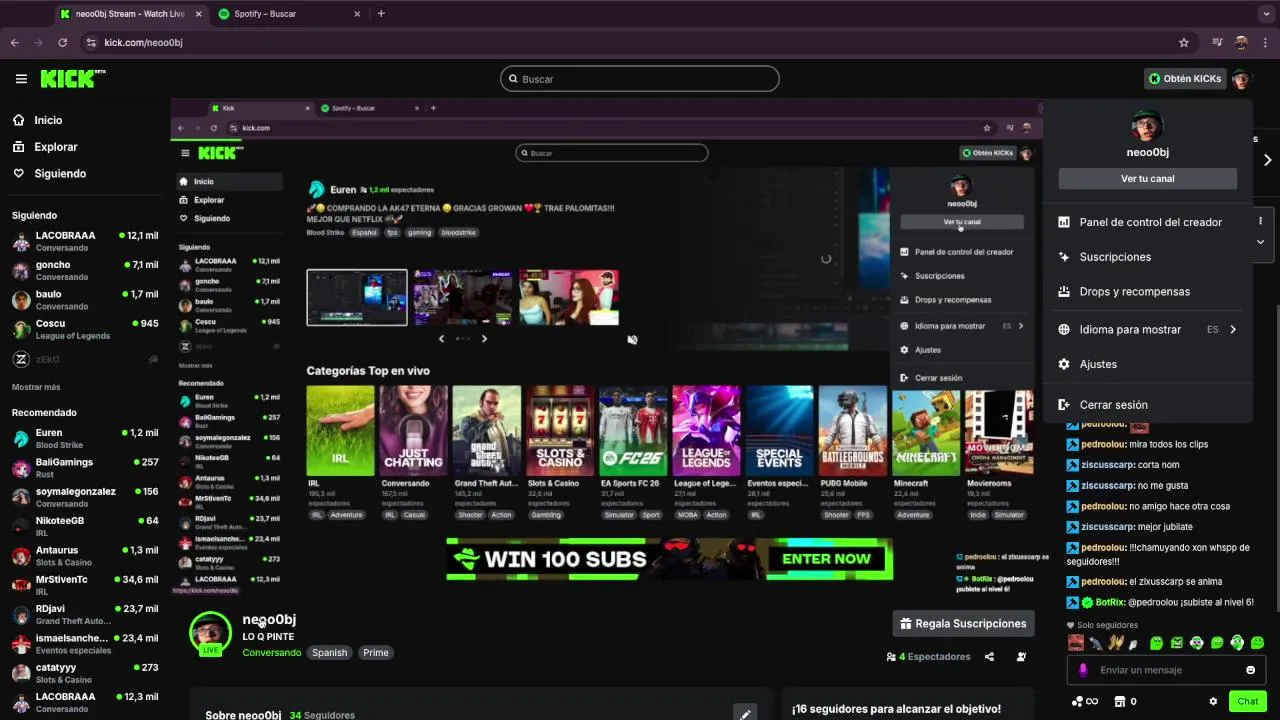Insert the green headphones emote
The image size is (1280, 720).
(1237, 643)
